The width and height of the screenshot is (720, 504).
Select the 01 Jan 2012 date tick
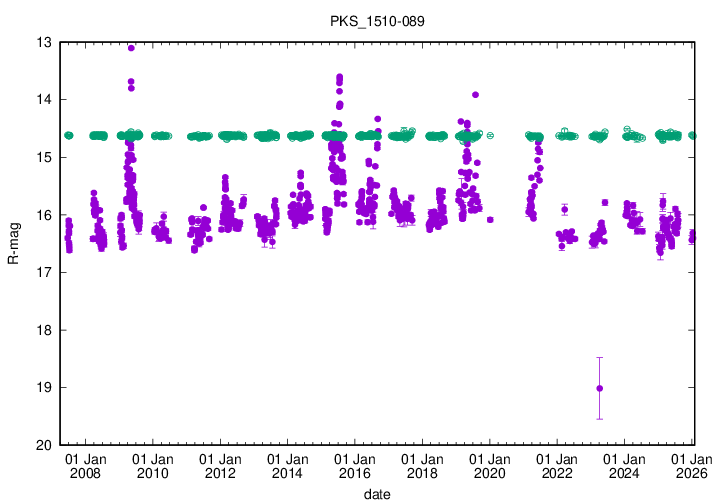pyautogui.click(x=220, y=466)
